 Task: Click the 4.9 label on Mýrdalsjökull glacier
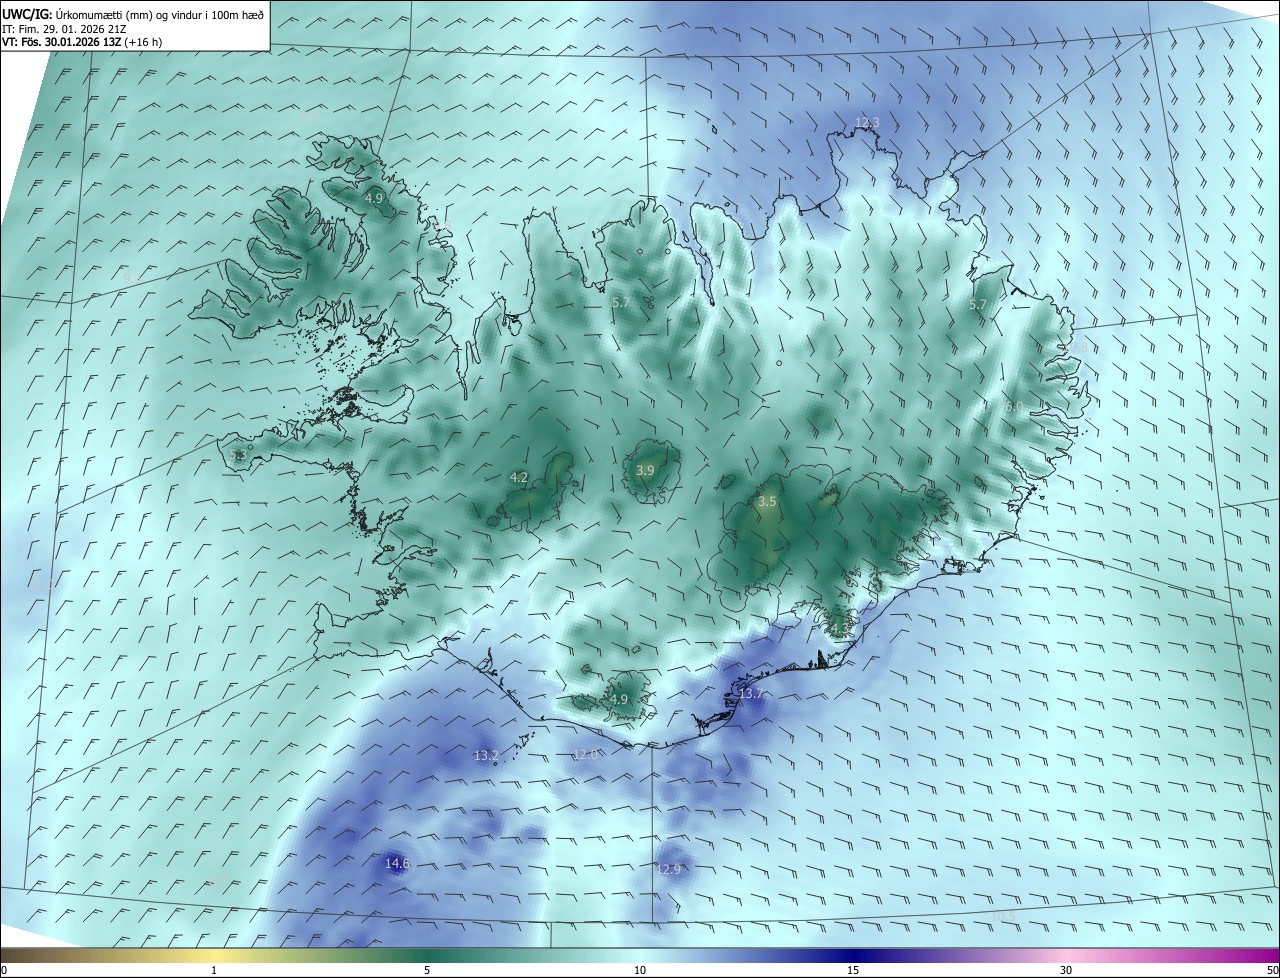619,699
